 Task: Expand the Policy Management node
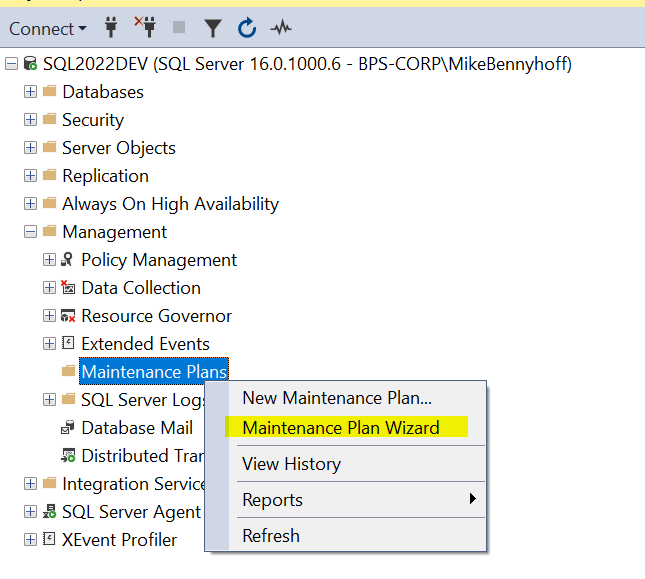pos(49,259)
